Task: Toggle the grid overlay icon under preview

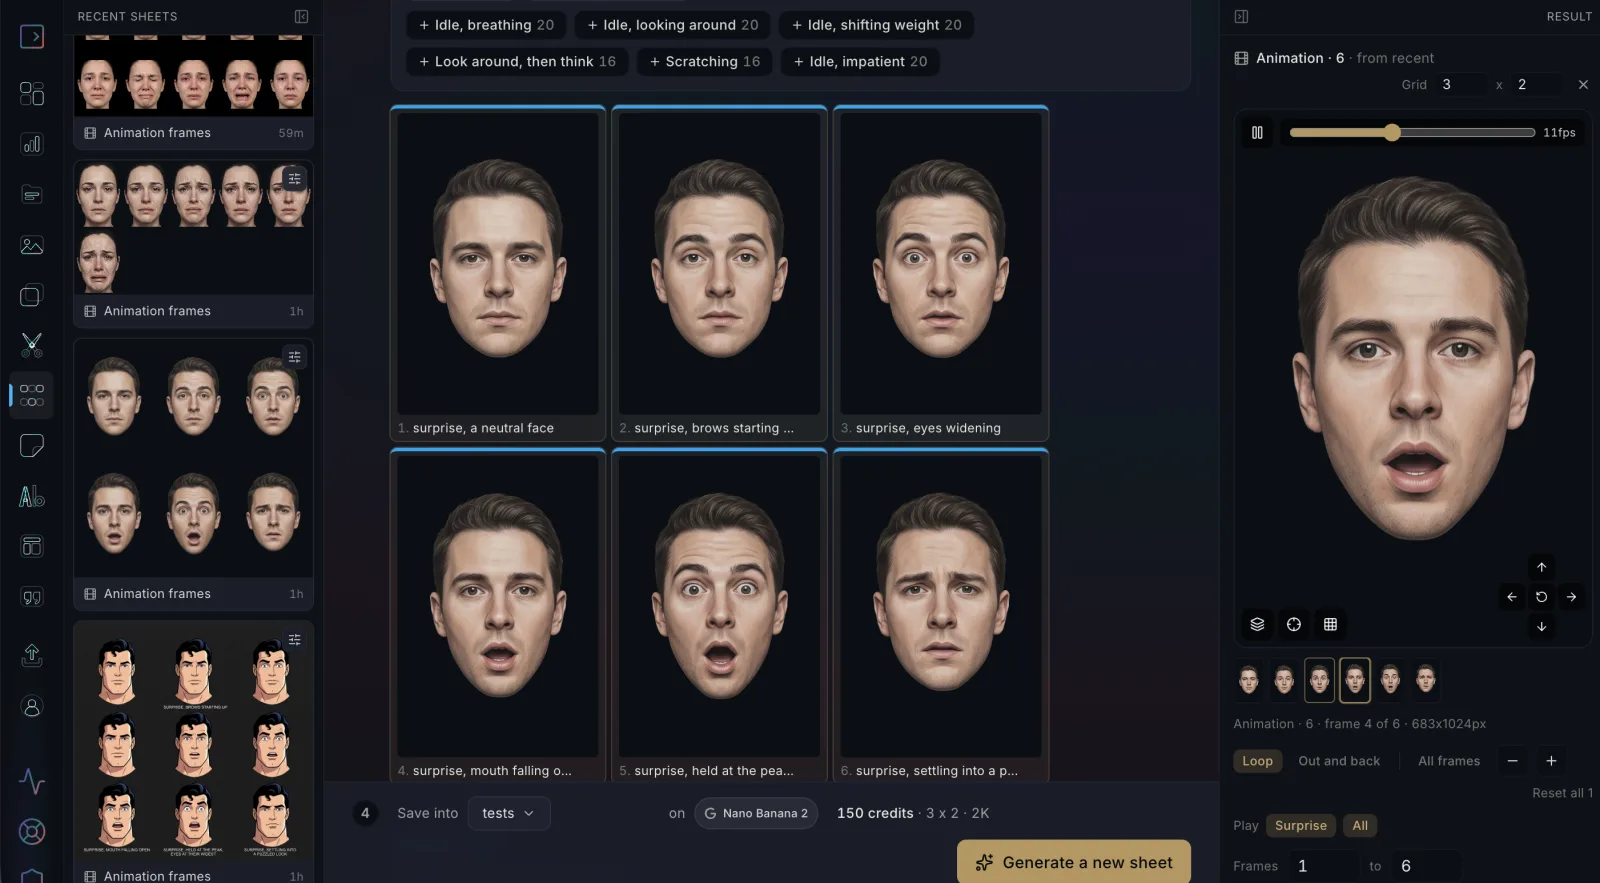Action: 1330,624
